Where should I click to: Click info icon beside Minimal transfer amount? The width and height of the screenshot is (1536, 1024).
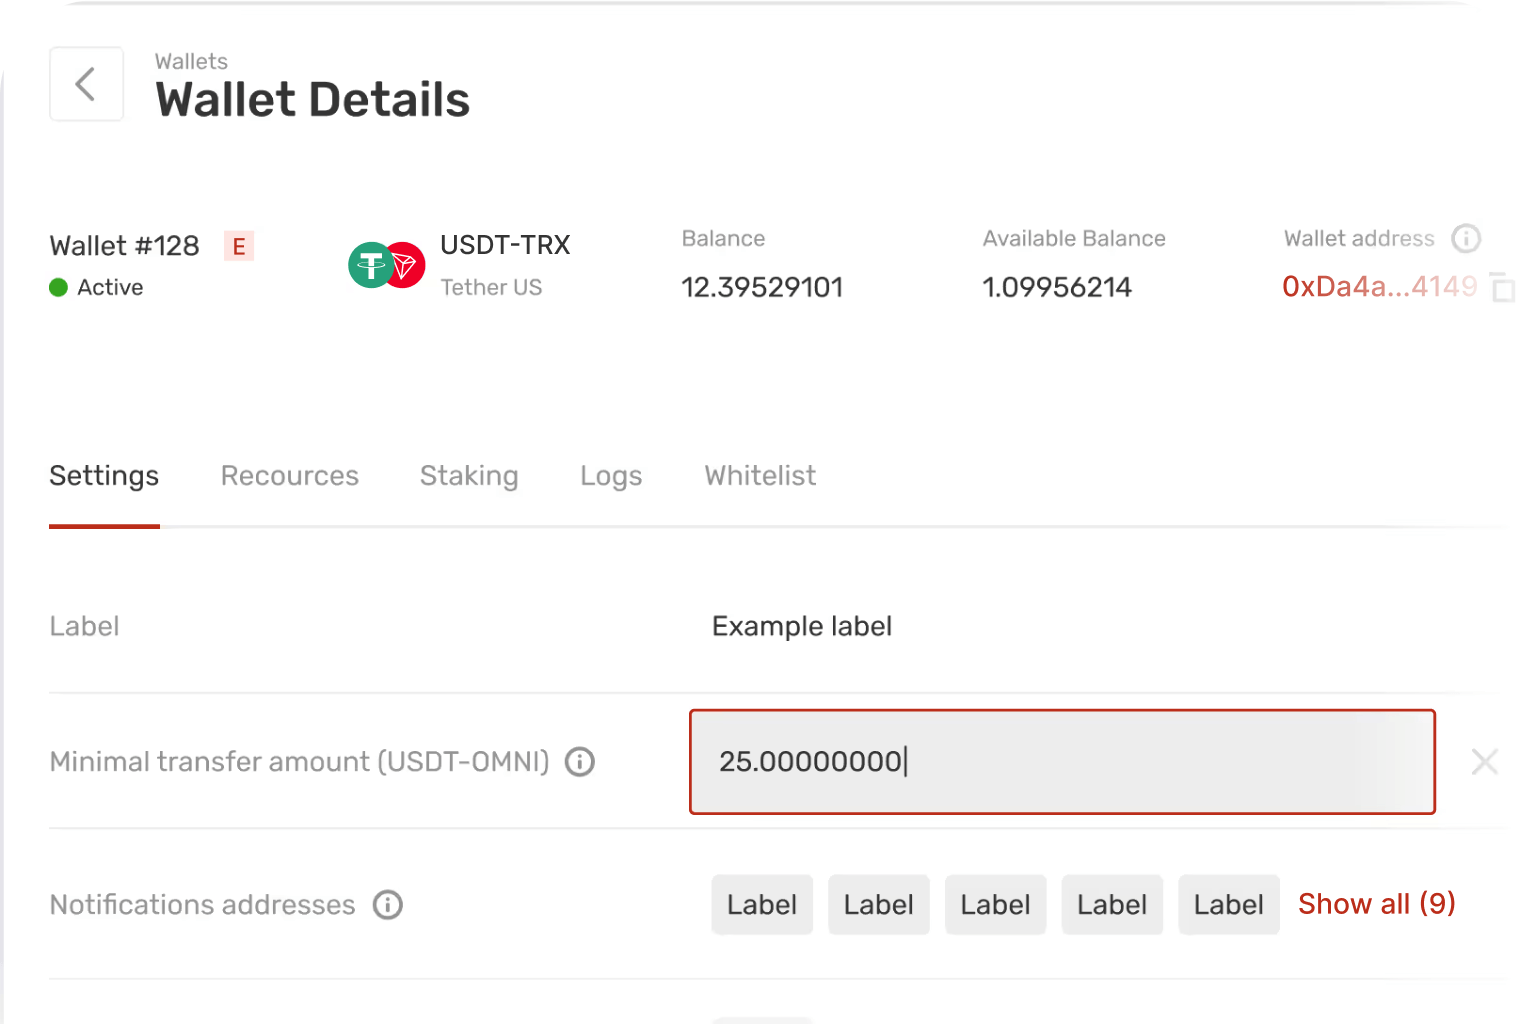580,762
